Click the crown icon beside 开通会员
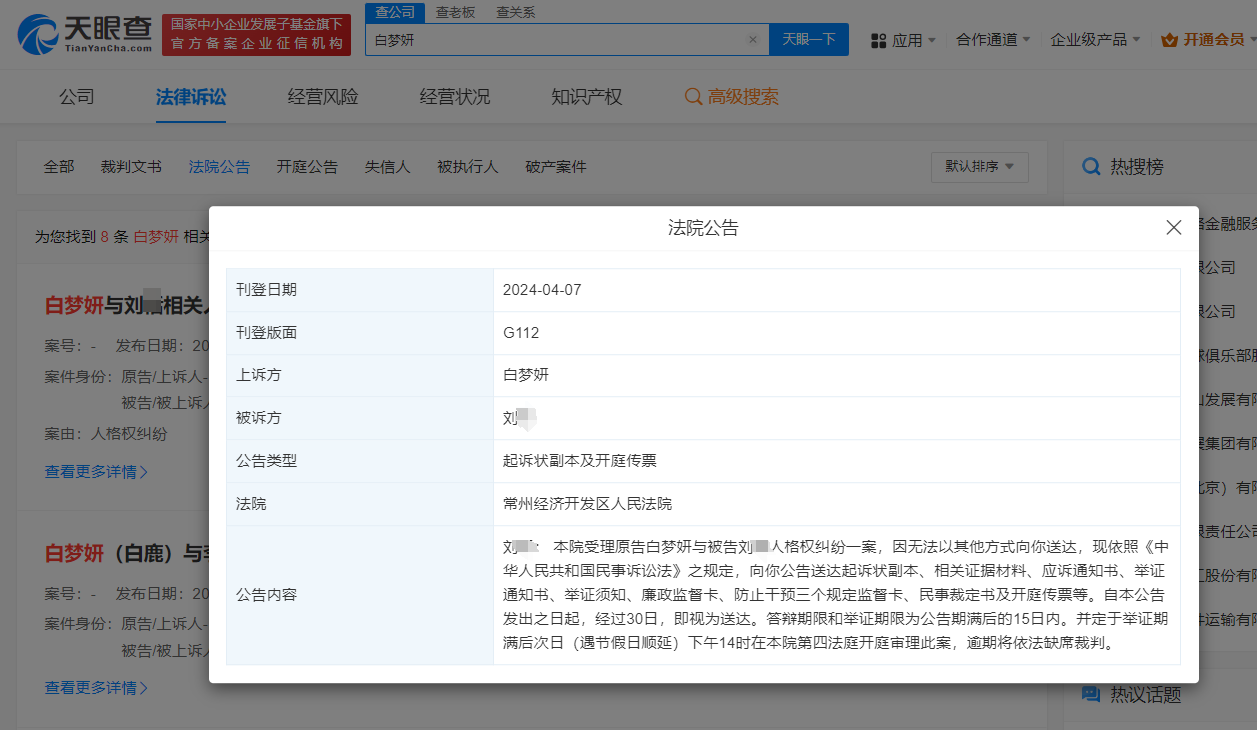The height and width of the screenshot is (730, 1257). click(x=1167, y=39)
